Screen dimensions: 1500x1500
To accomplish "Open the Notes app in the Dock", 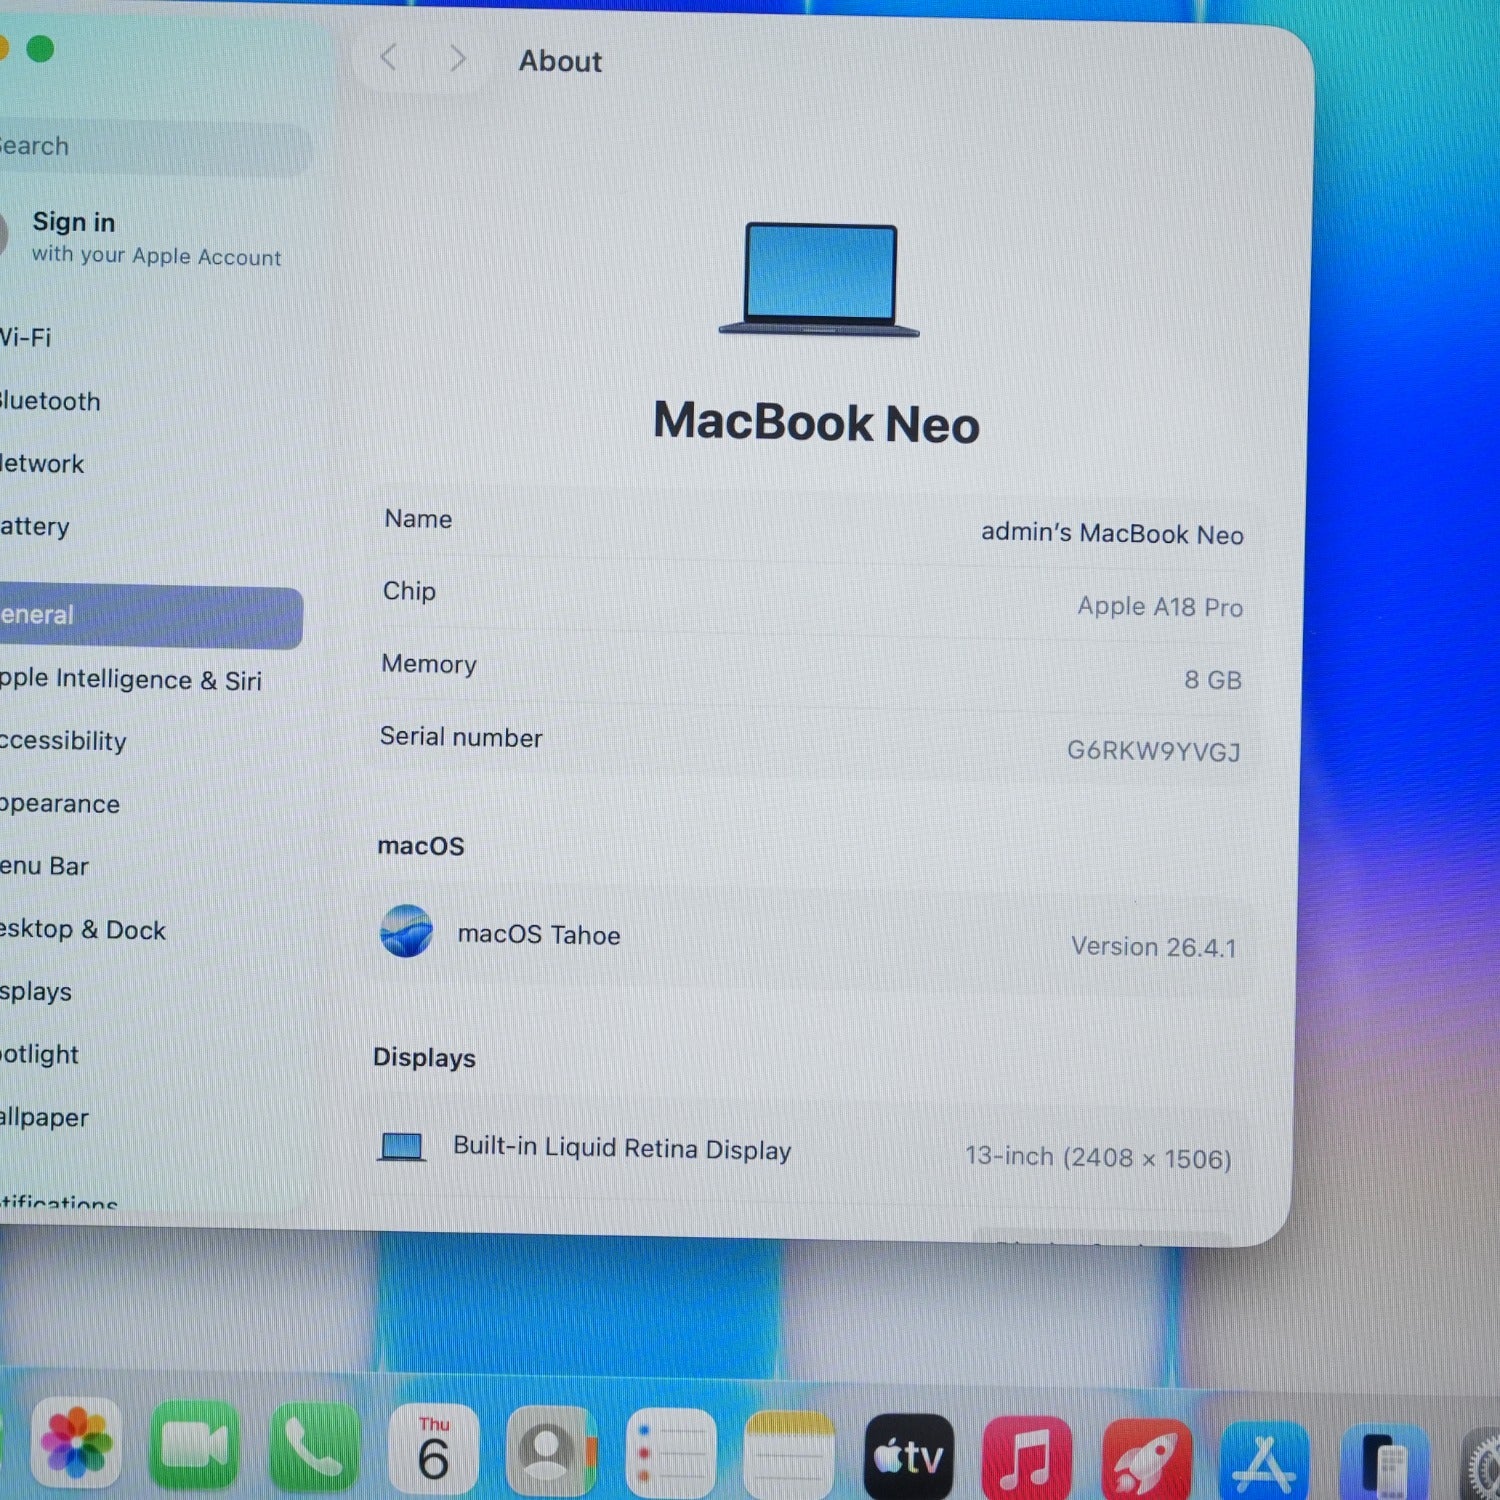I will point(789,1456).
